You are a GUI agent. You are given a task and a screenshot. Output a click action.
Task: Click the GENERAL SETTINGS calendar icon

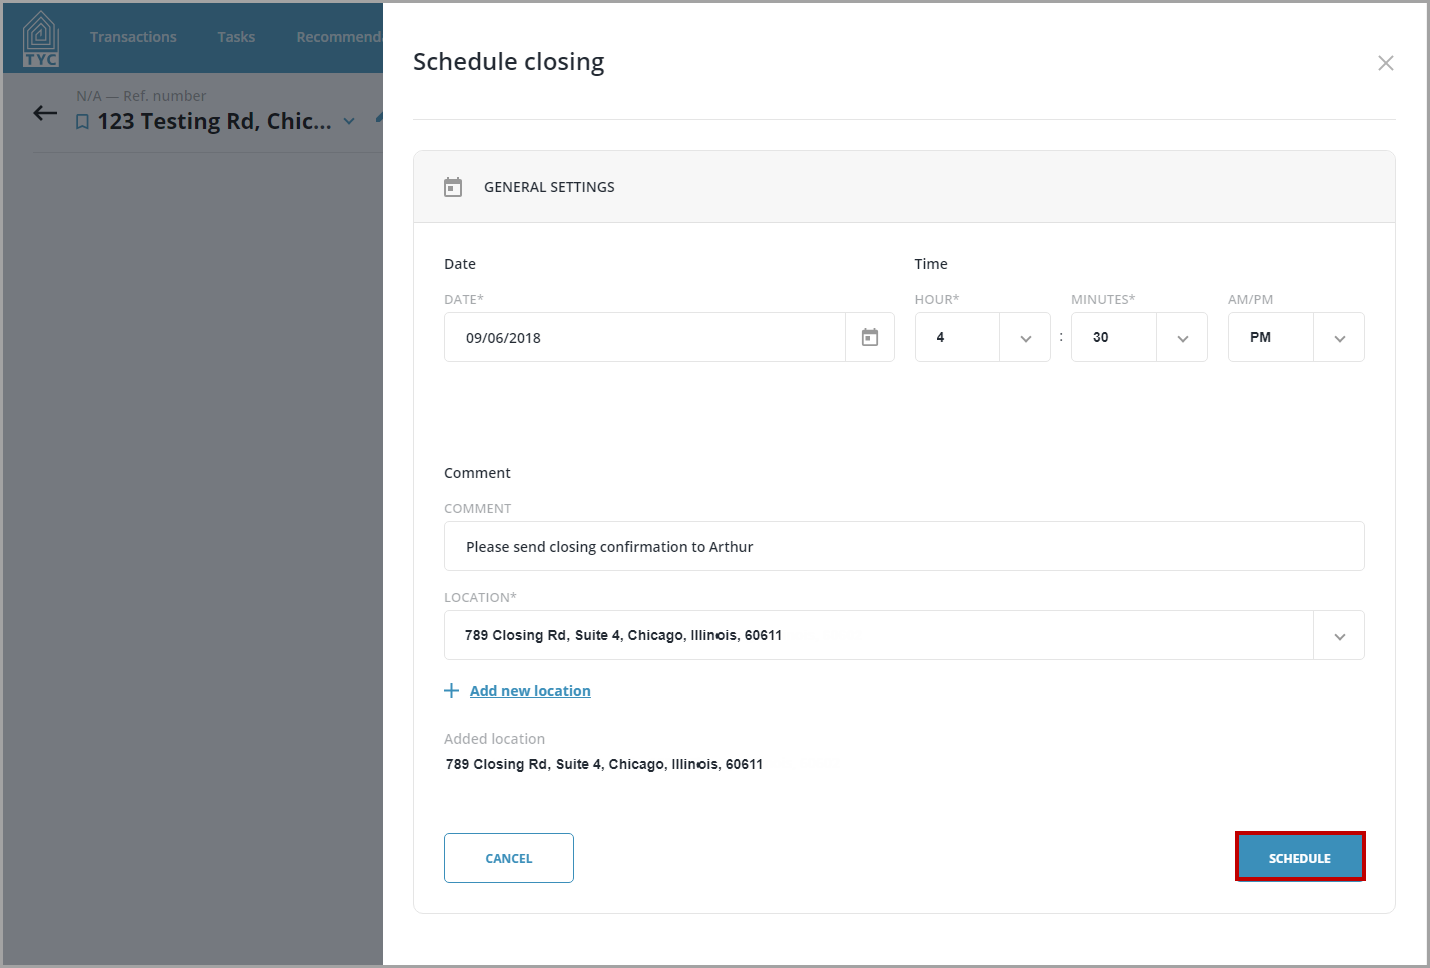453,186
